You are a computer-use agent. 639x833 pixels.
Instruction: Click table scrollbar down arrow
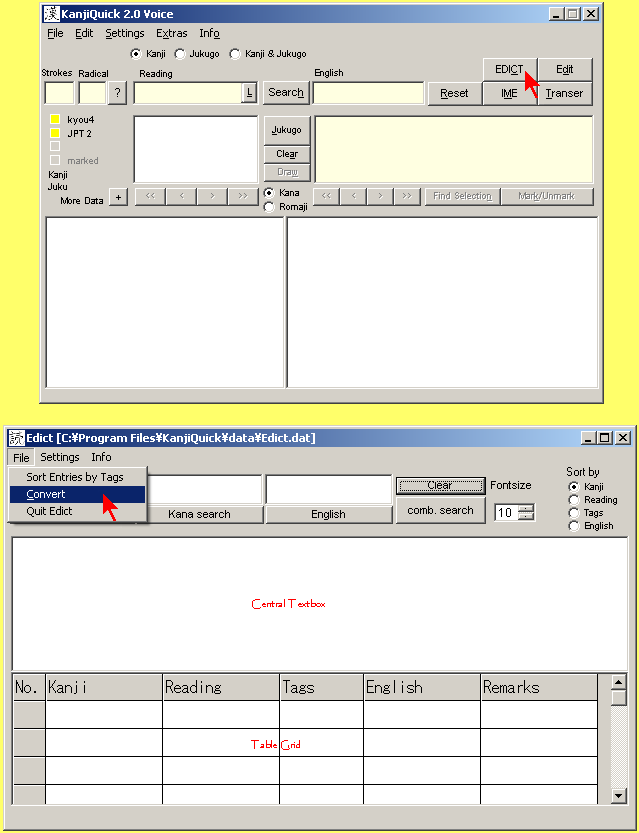(619, 795)
